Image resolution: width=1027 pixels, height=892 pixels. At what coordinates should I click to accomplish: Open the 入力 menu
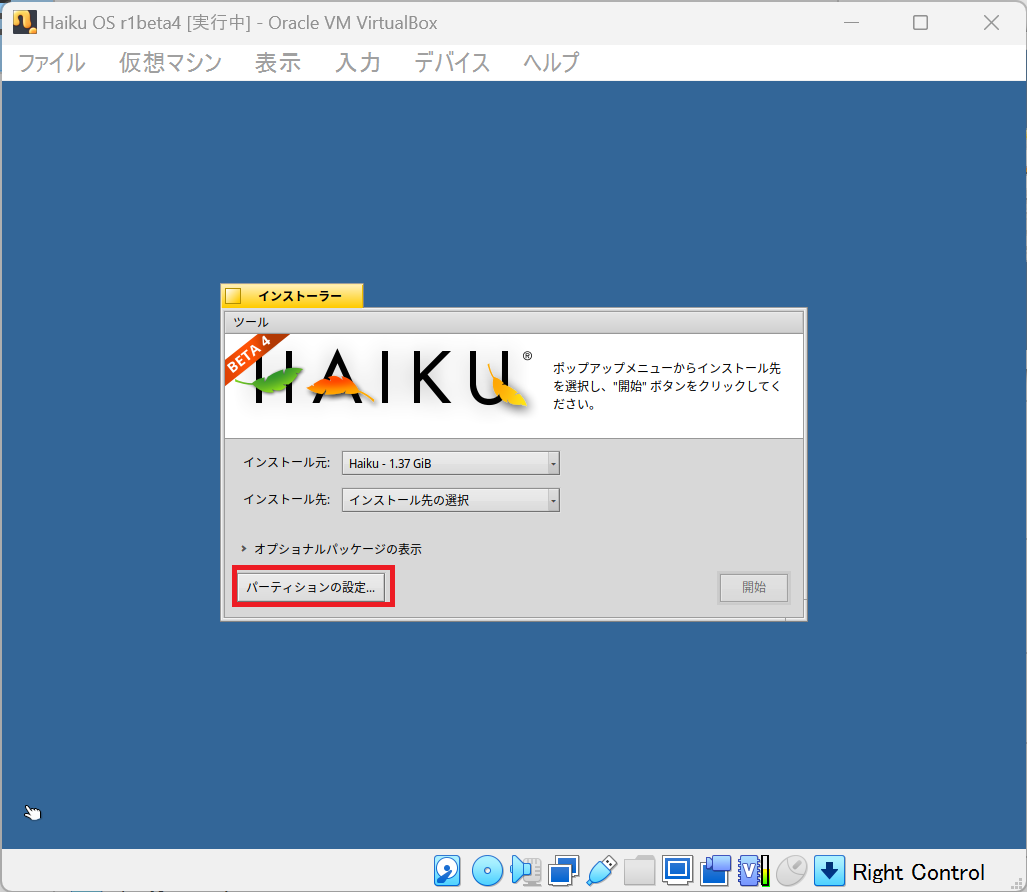coord(358,63)
